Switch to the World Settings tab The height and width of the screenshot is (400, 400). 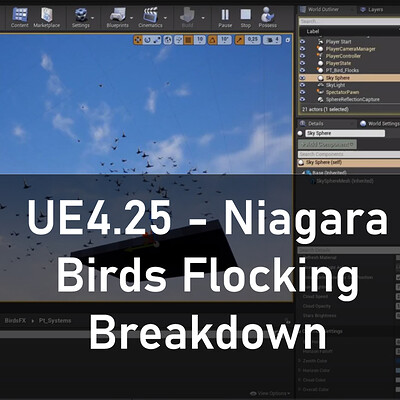(380, 124)
